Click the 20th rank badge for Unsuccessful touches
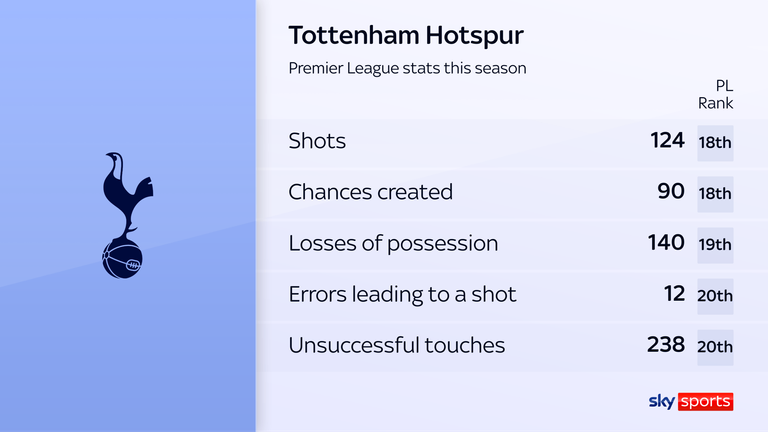The width and height of the screenshot is (768, 432). pos(715,348)
